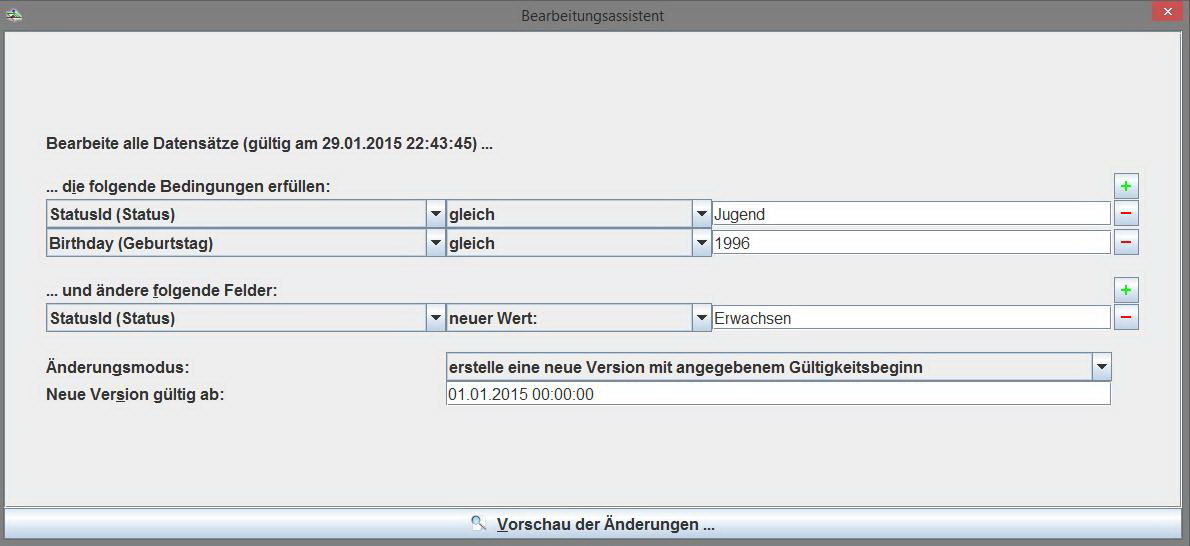
Task: Click the 'Neue Version gültig ab:' label
Action: coord(135,394)
